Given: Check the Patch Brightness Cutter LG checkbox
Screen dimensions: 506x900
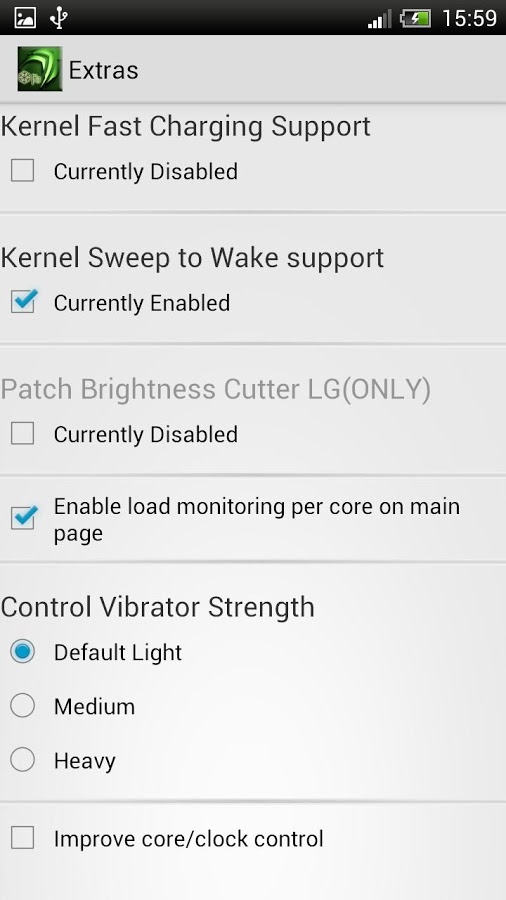Looking at the screenshot, I should coord(22,433).
